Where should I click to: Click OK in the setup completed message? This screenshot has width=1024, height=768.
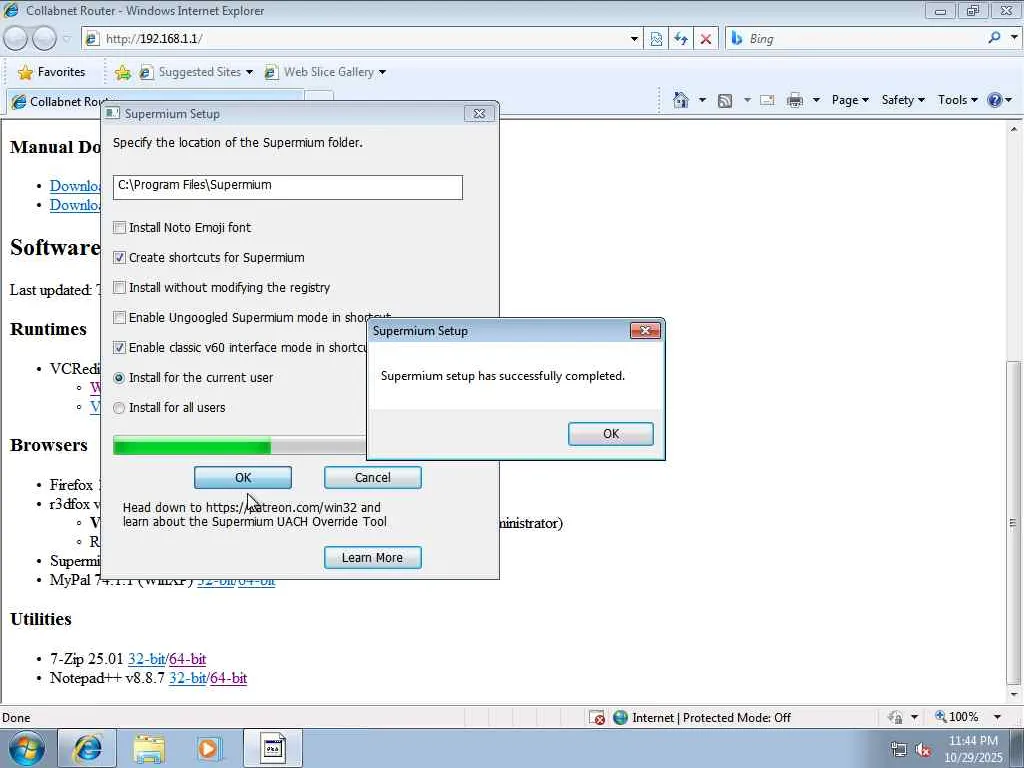pos(611,434)
